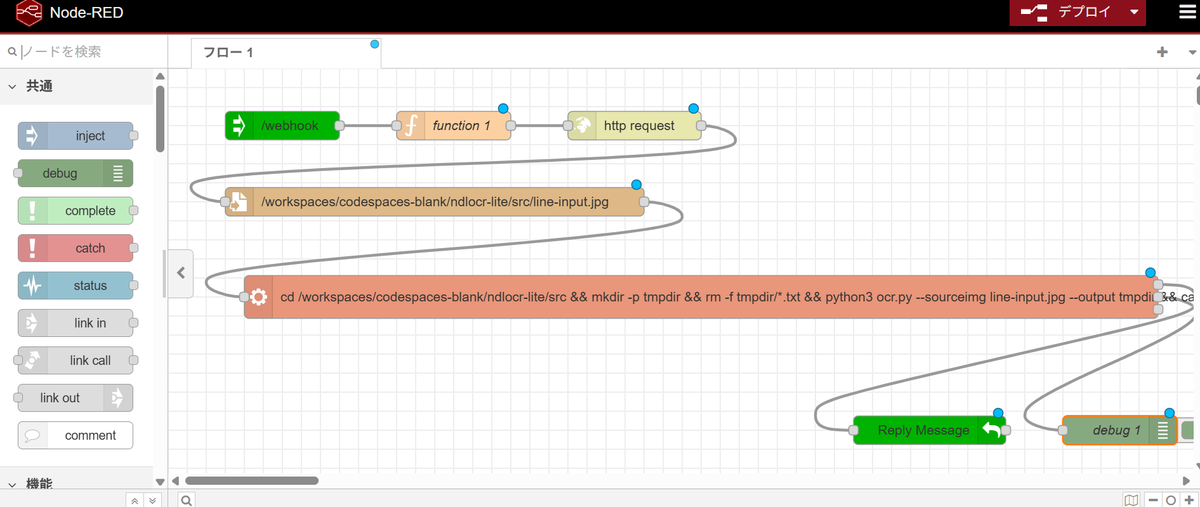Click the canvas horizontal scrollbar thumb
This screenshot has height=507, width=1200.
pyautogui.click(x=252, y=480)
